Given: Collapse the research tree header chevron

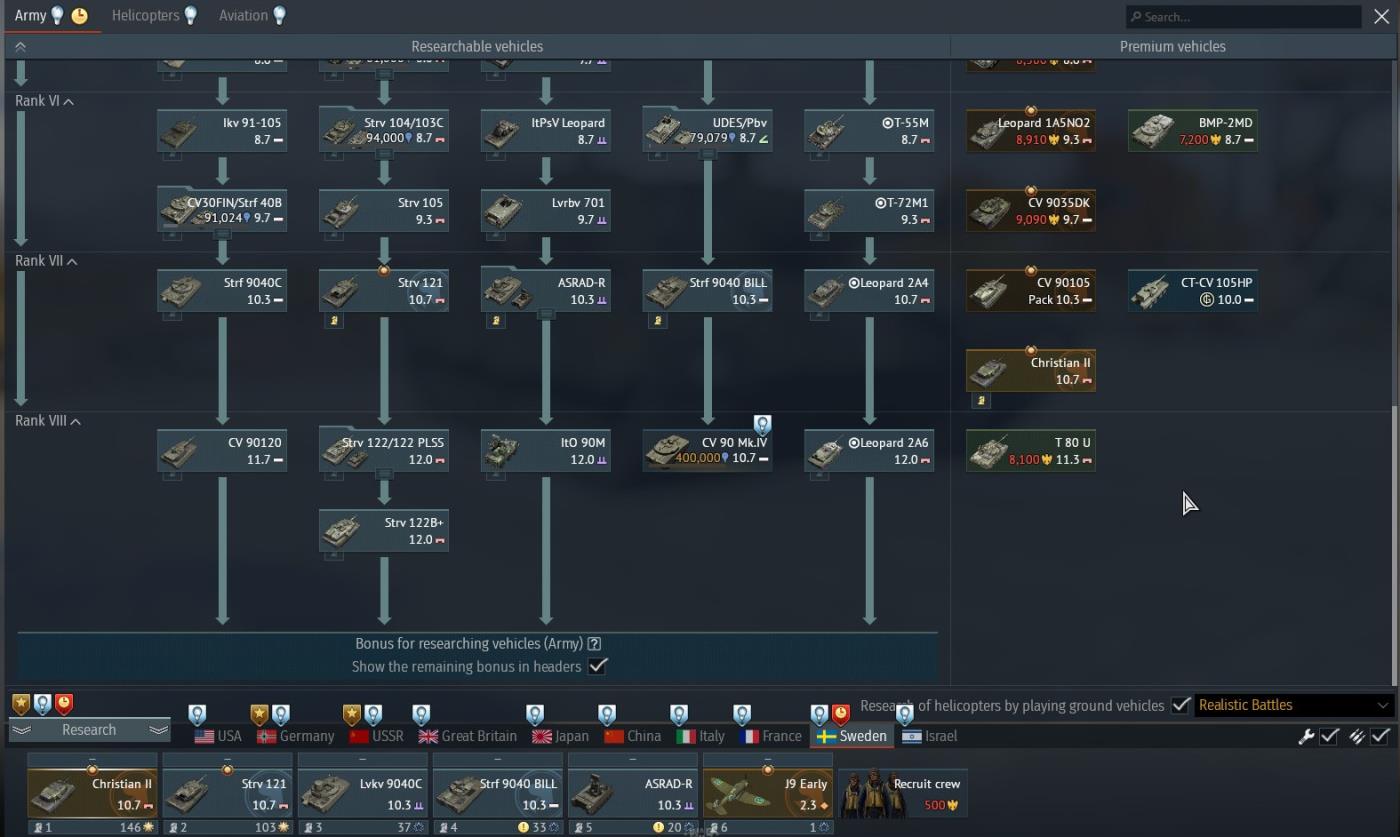Looking at the screenshot, I should [20, 47].
